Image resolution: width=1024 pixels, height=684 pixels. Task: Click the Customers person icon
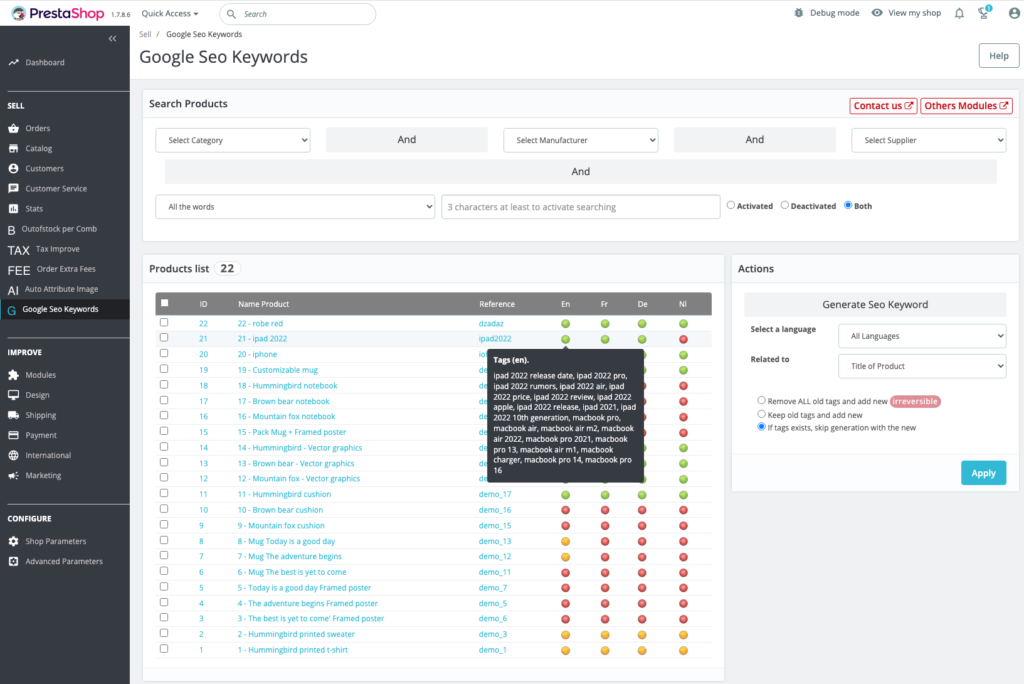pyautogui.click(x=13, y=169)
